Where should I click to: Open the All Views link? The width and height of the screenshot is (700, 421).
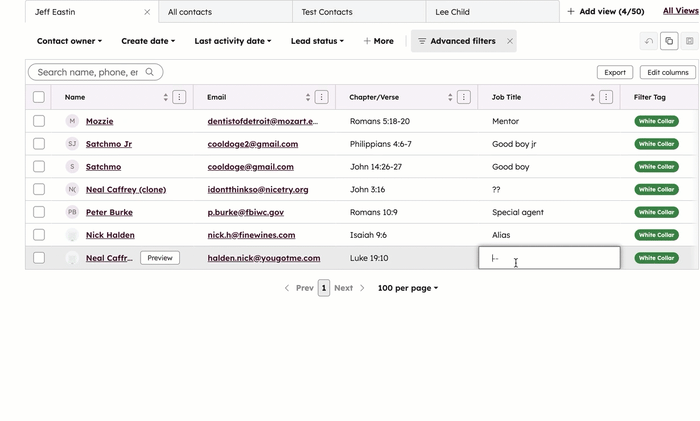pyautogui.click(x=680, y=11)
